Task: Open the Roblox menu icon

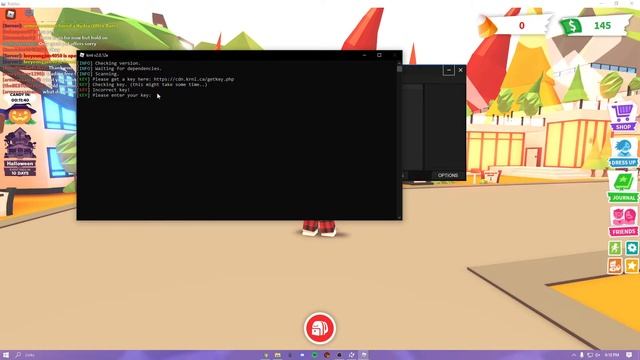Action: point(10,14)
